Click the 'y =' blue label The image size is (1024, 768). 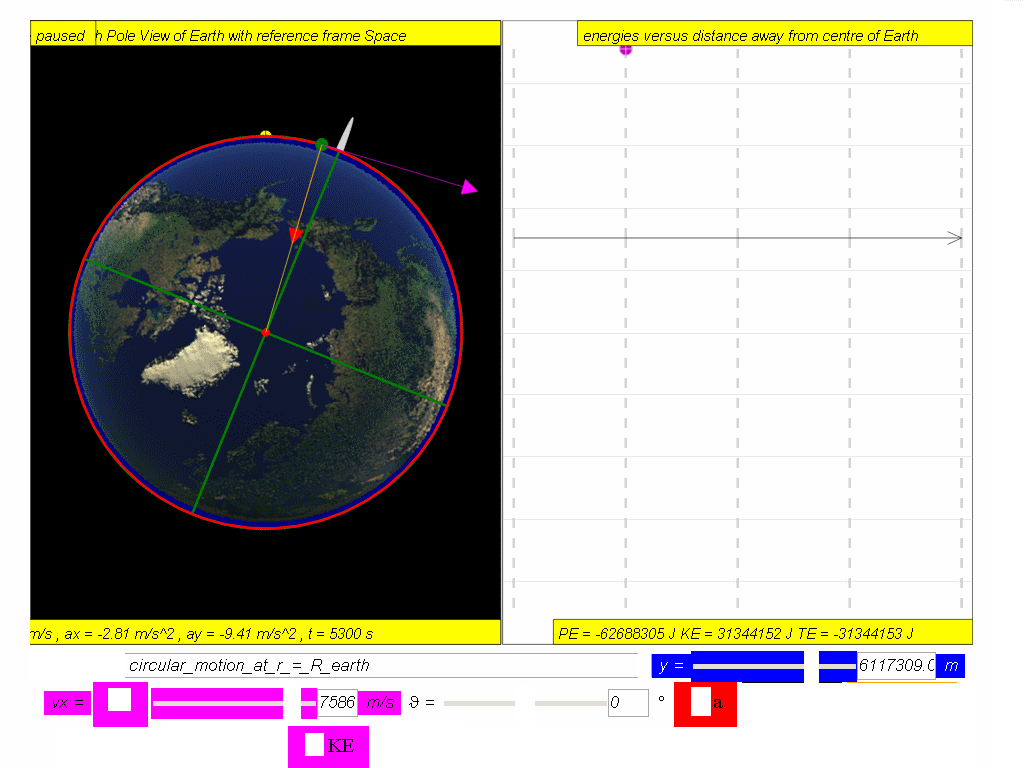tap(671, 665)
